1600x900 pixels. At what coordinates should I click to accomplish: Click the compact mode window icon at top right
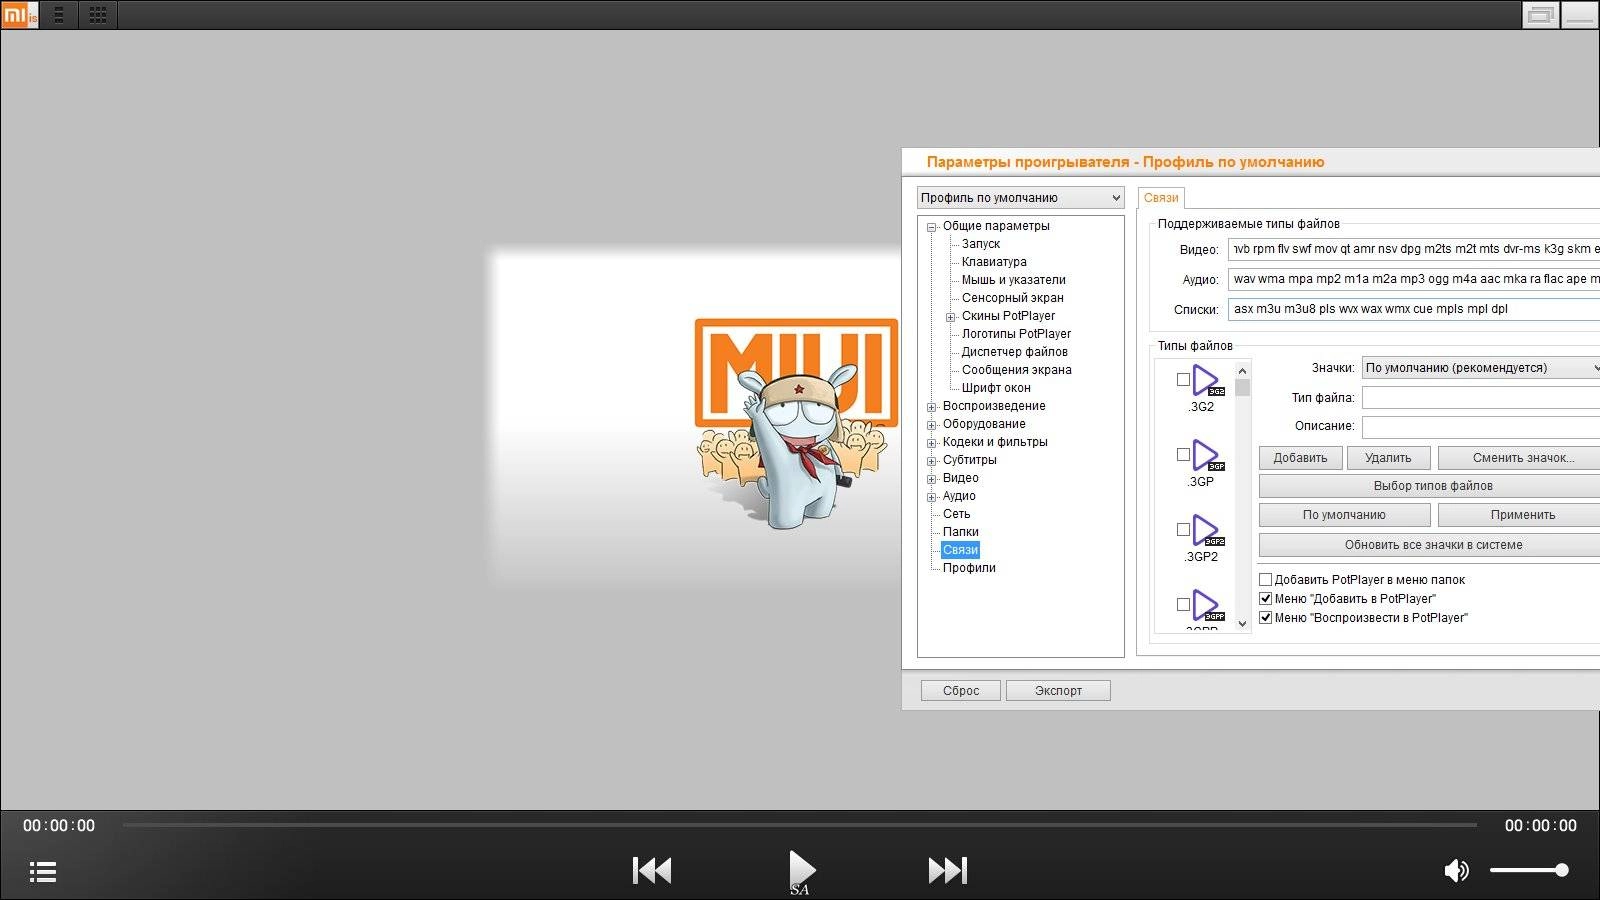click(1540, 15)
